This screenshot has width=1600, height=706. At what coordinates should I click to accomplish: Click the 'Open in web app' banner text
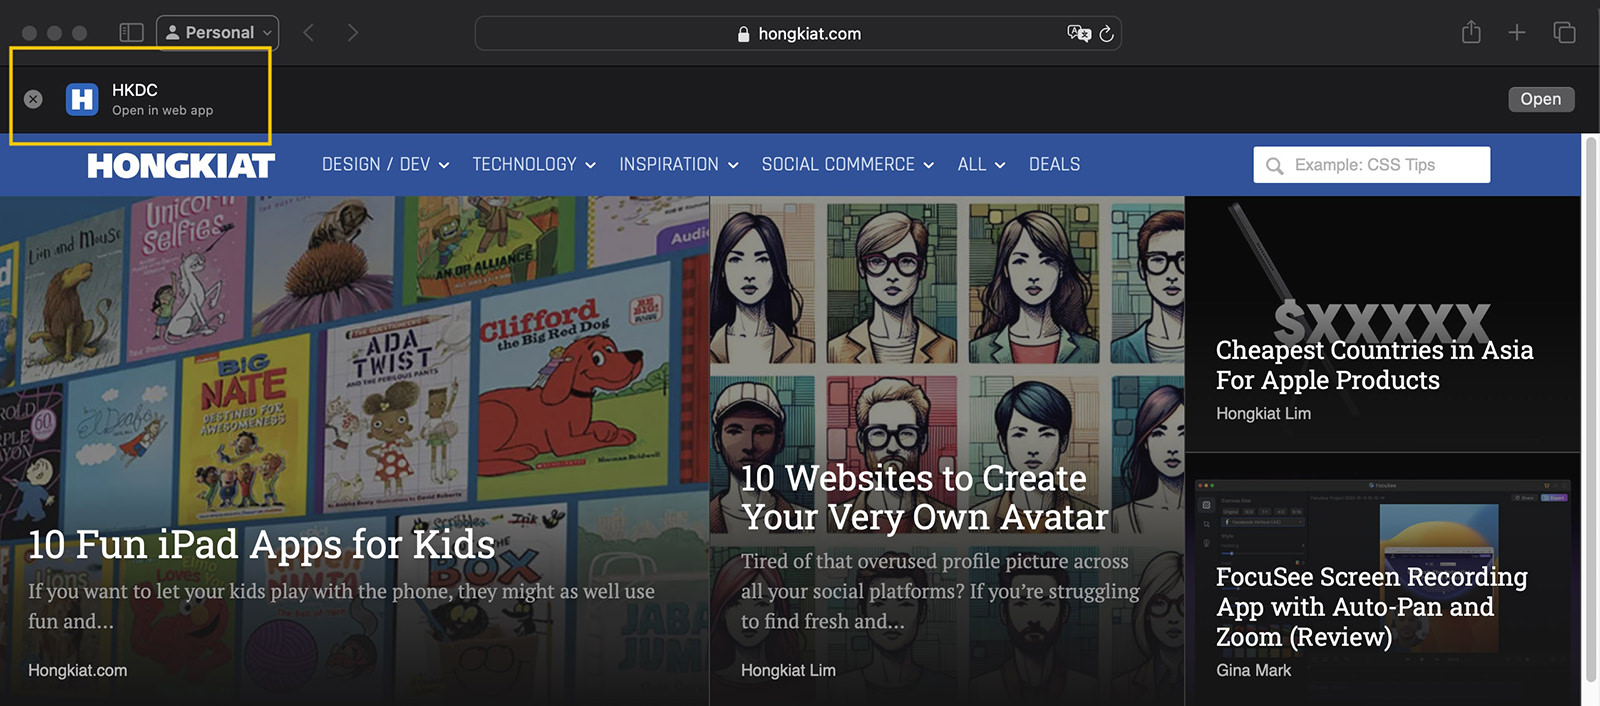tap(162, 111)
